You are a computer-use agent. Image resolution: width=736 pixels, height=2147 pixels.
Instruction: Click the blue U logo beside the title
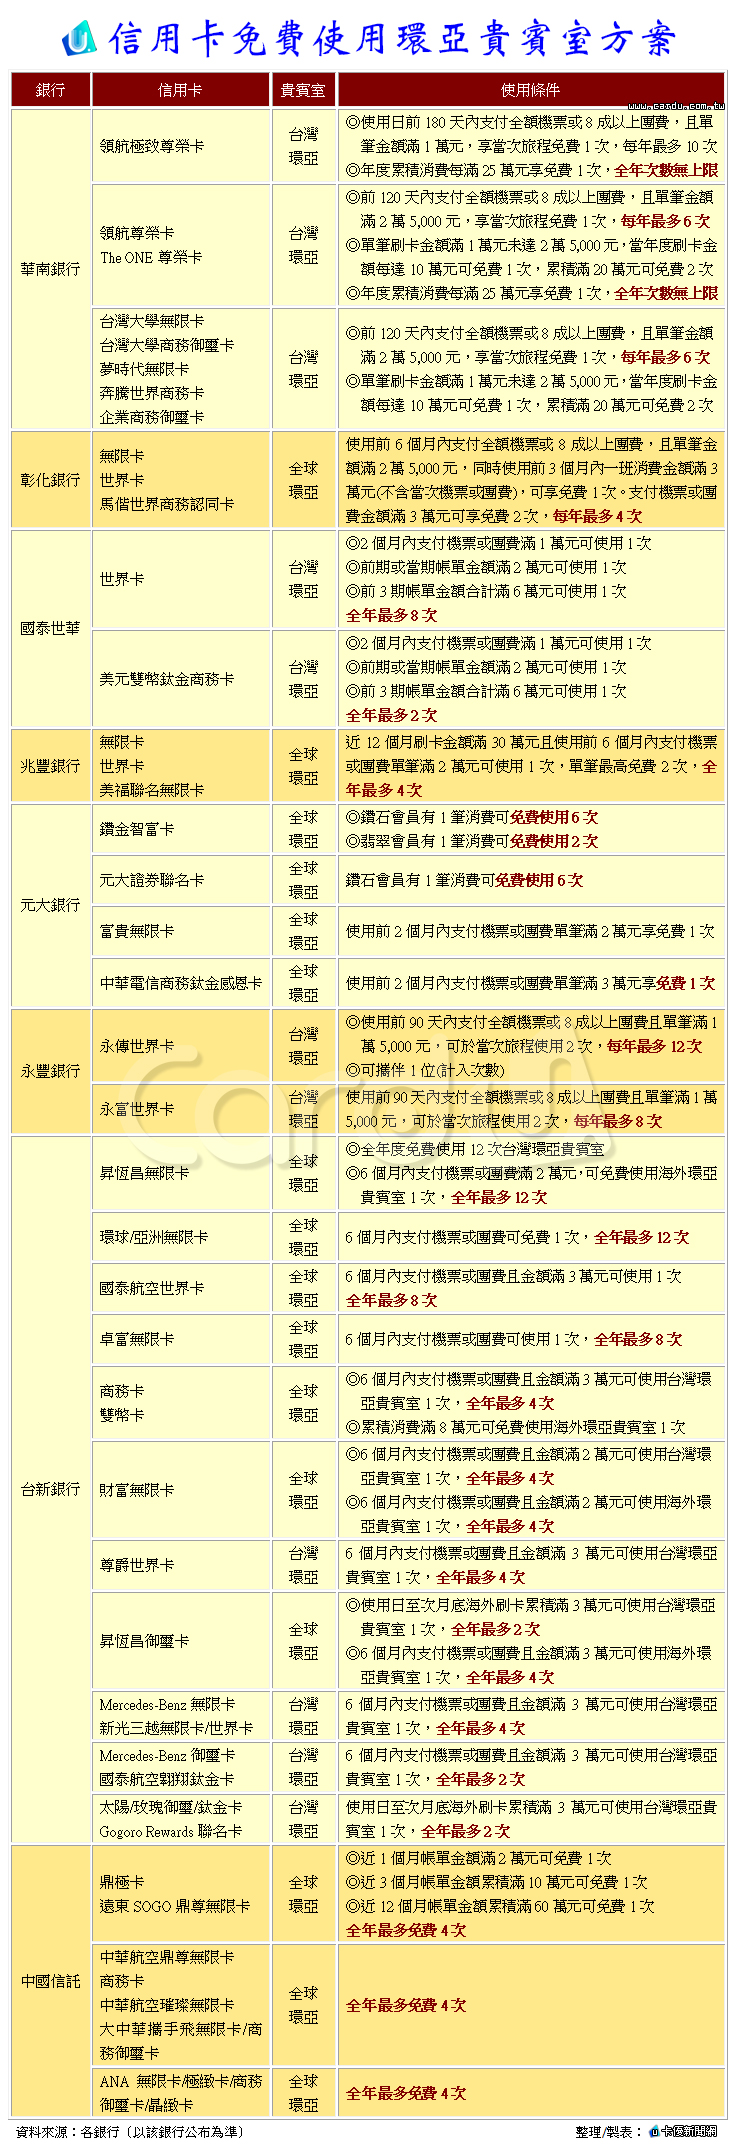coord(79,37)
